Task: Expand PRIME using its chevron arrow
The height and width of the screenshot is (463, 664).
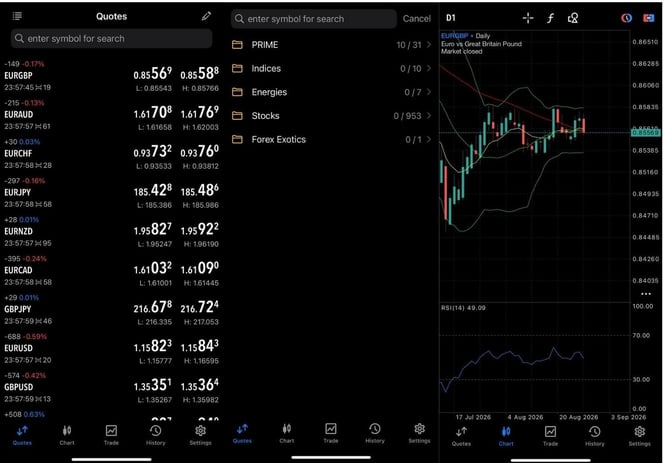Action: click(429, 44)
